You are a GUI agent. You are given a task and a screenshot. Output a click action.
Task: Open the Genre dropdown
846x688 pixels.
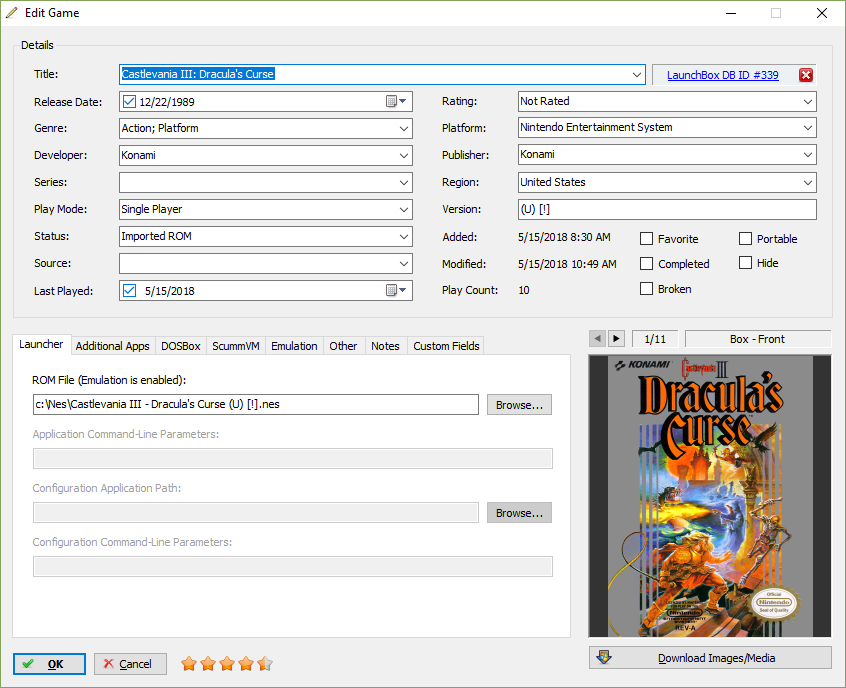point(404,128)
